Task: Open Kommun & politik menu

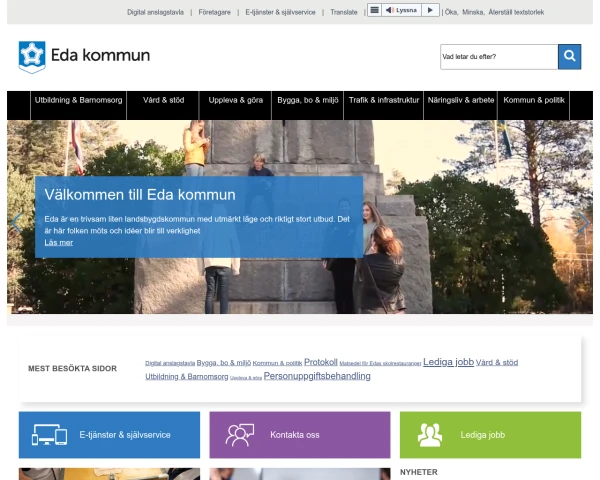Action: point(534,105)
